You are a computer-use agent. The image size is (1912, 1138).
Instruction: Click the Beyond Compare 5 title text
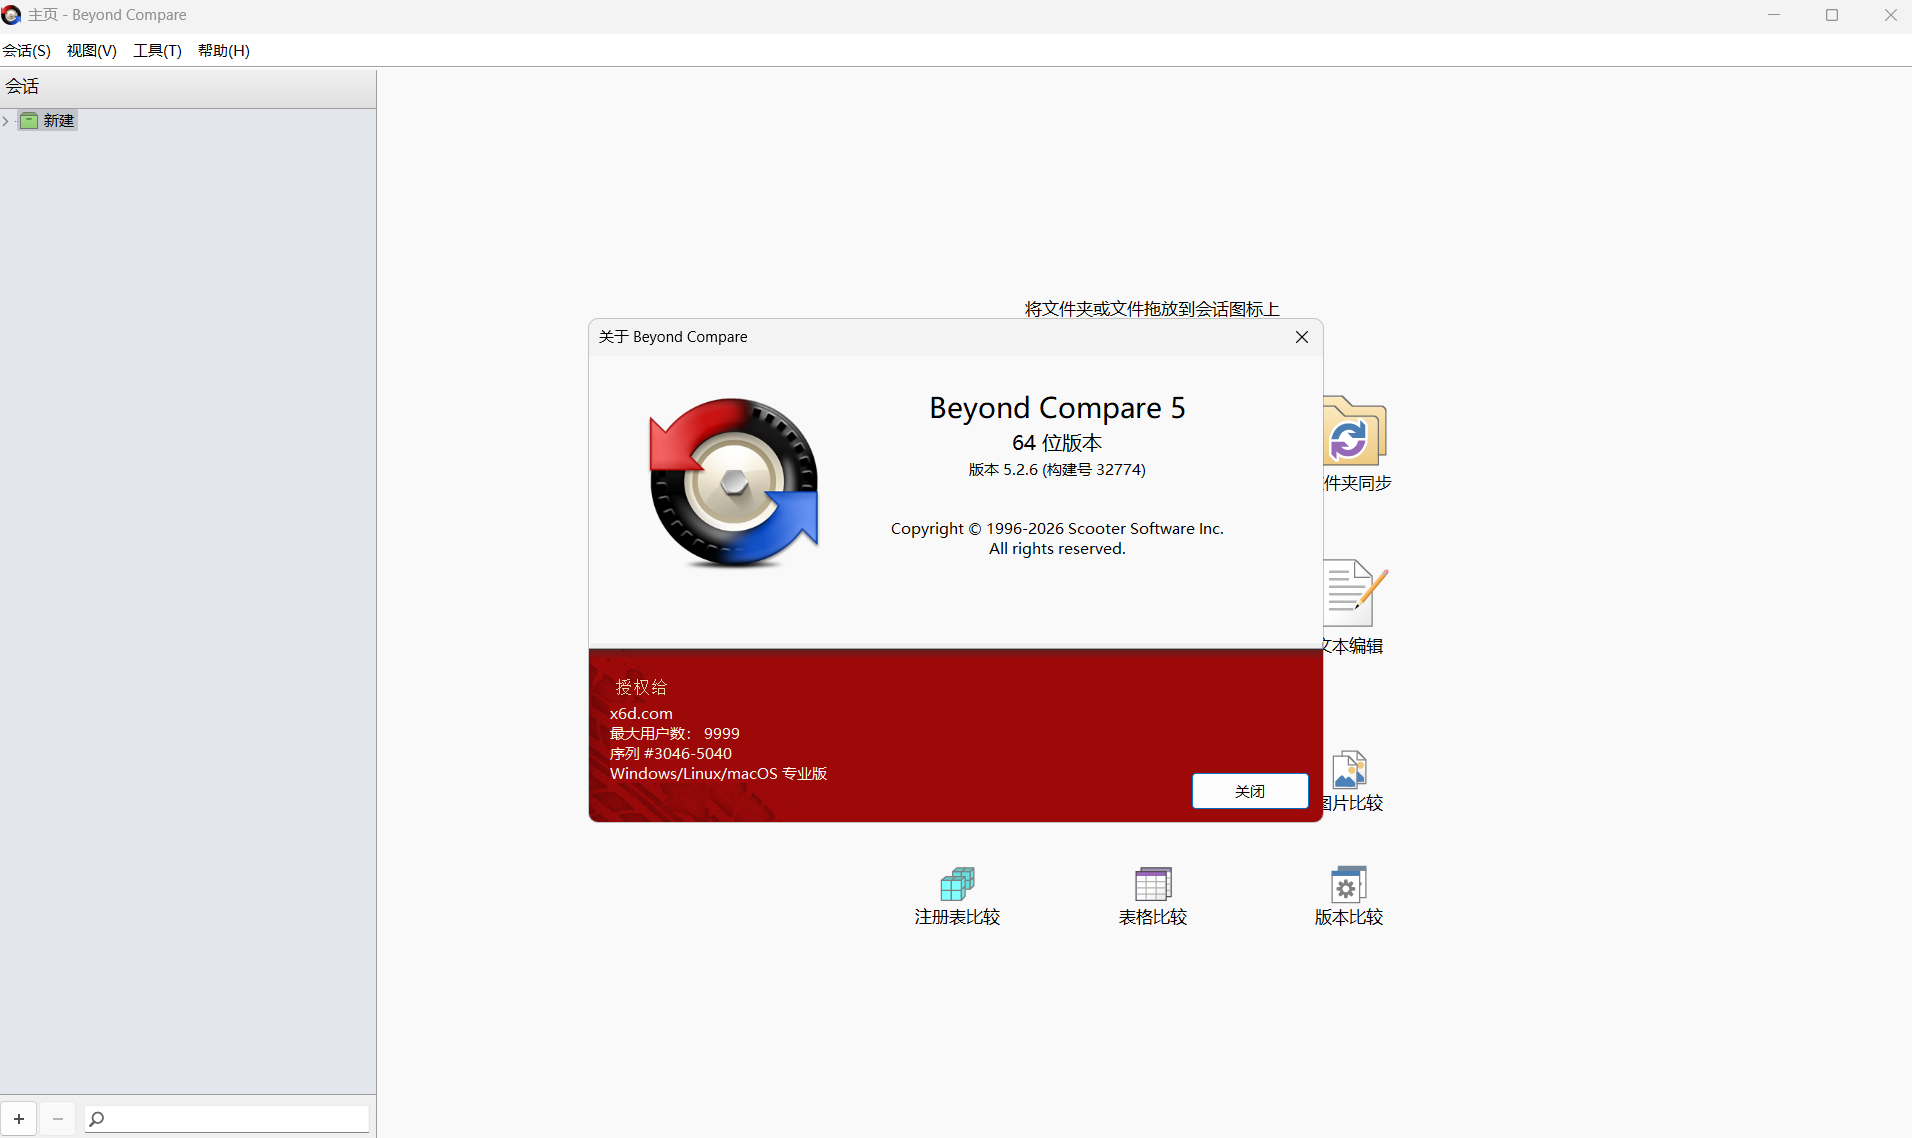pyautogui.click(x=1057, y=408)
